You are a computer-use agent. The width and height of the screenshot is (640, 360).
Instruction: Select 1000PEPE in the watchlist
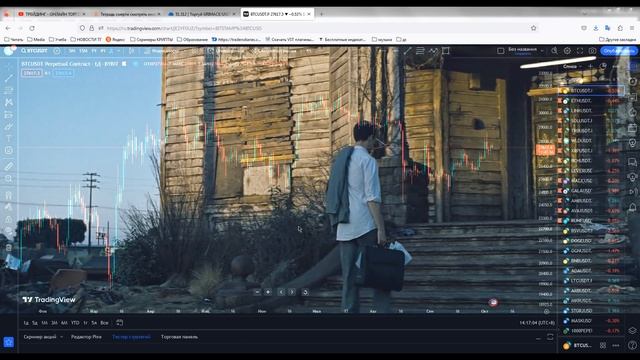(x=592, y=331)
